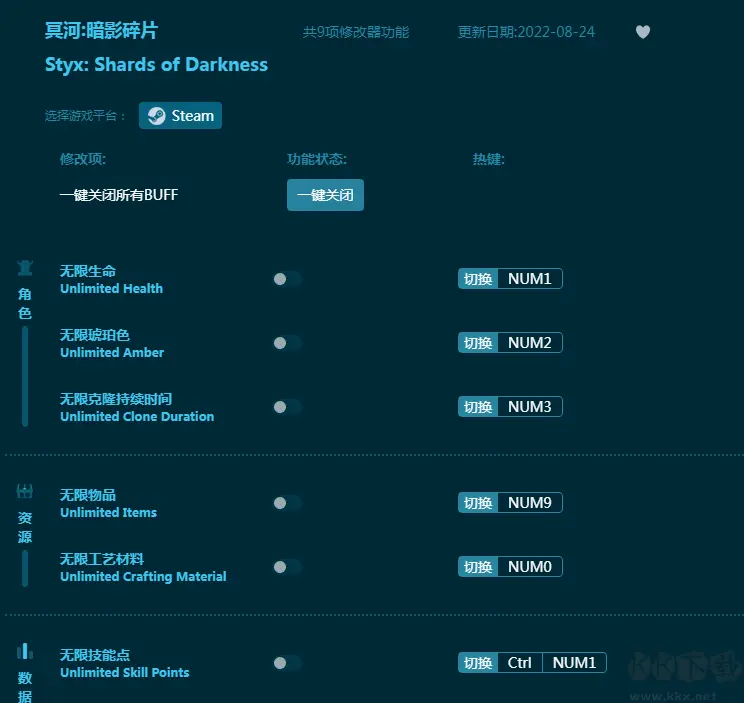Screen dimensions: 744x703
Task: Click the NUM0 hotkey box
Action: [x=529, y=567]
